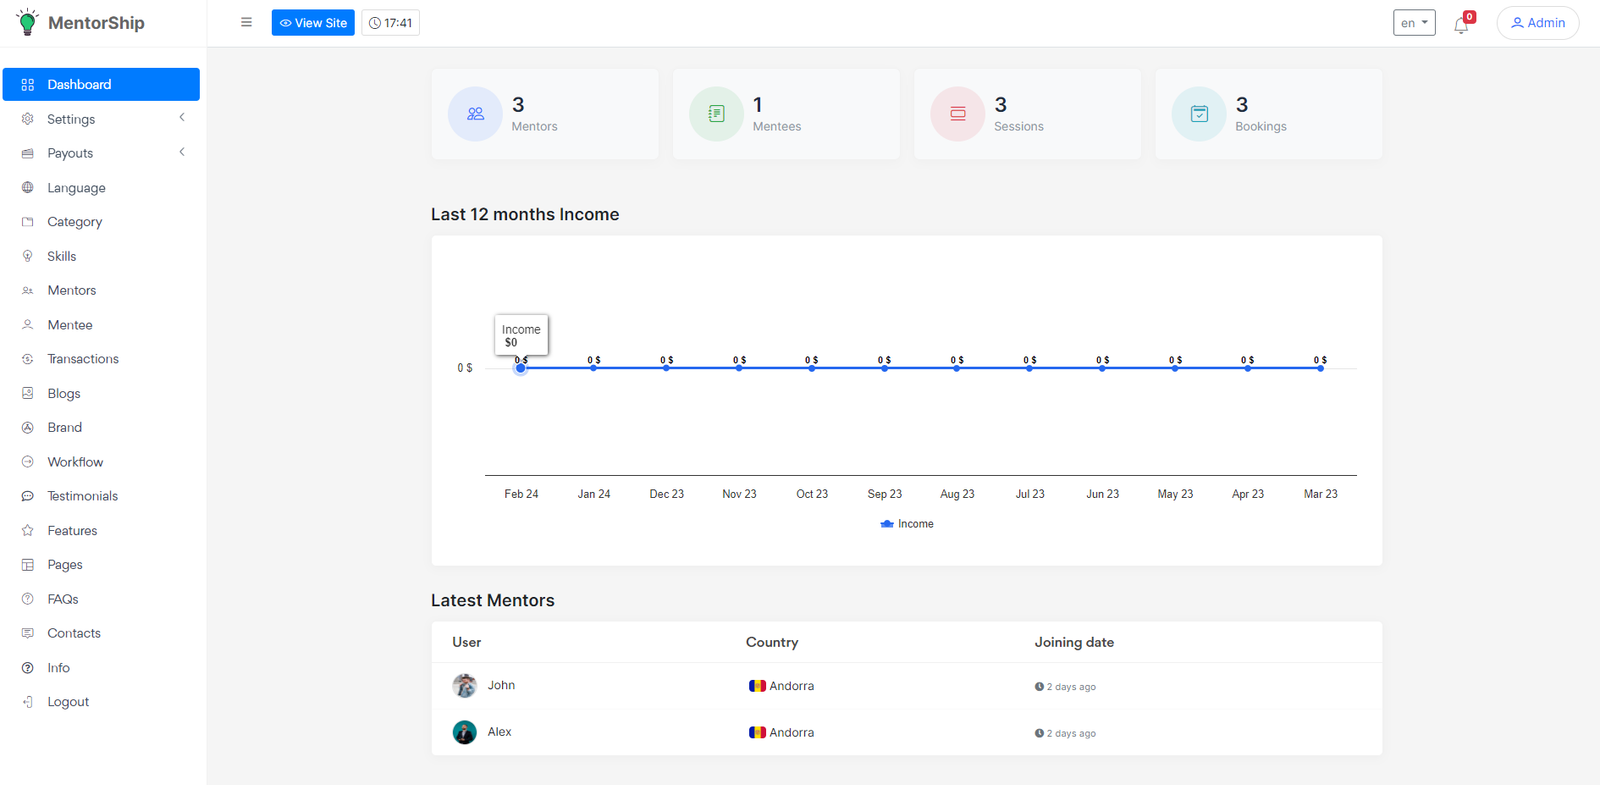
Task: Click the notification bell icon
Action: [1461, 25]
